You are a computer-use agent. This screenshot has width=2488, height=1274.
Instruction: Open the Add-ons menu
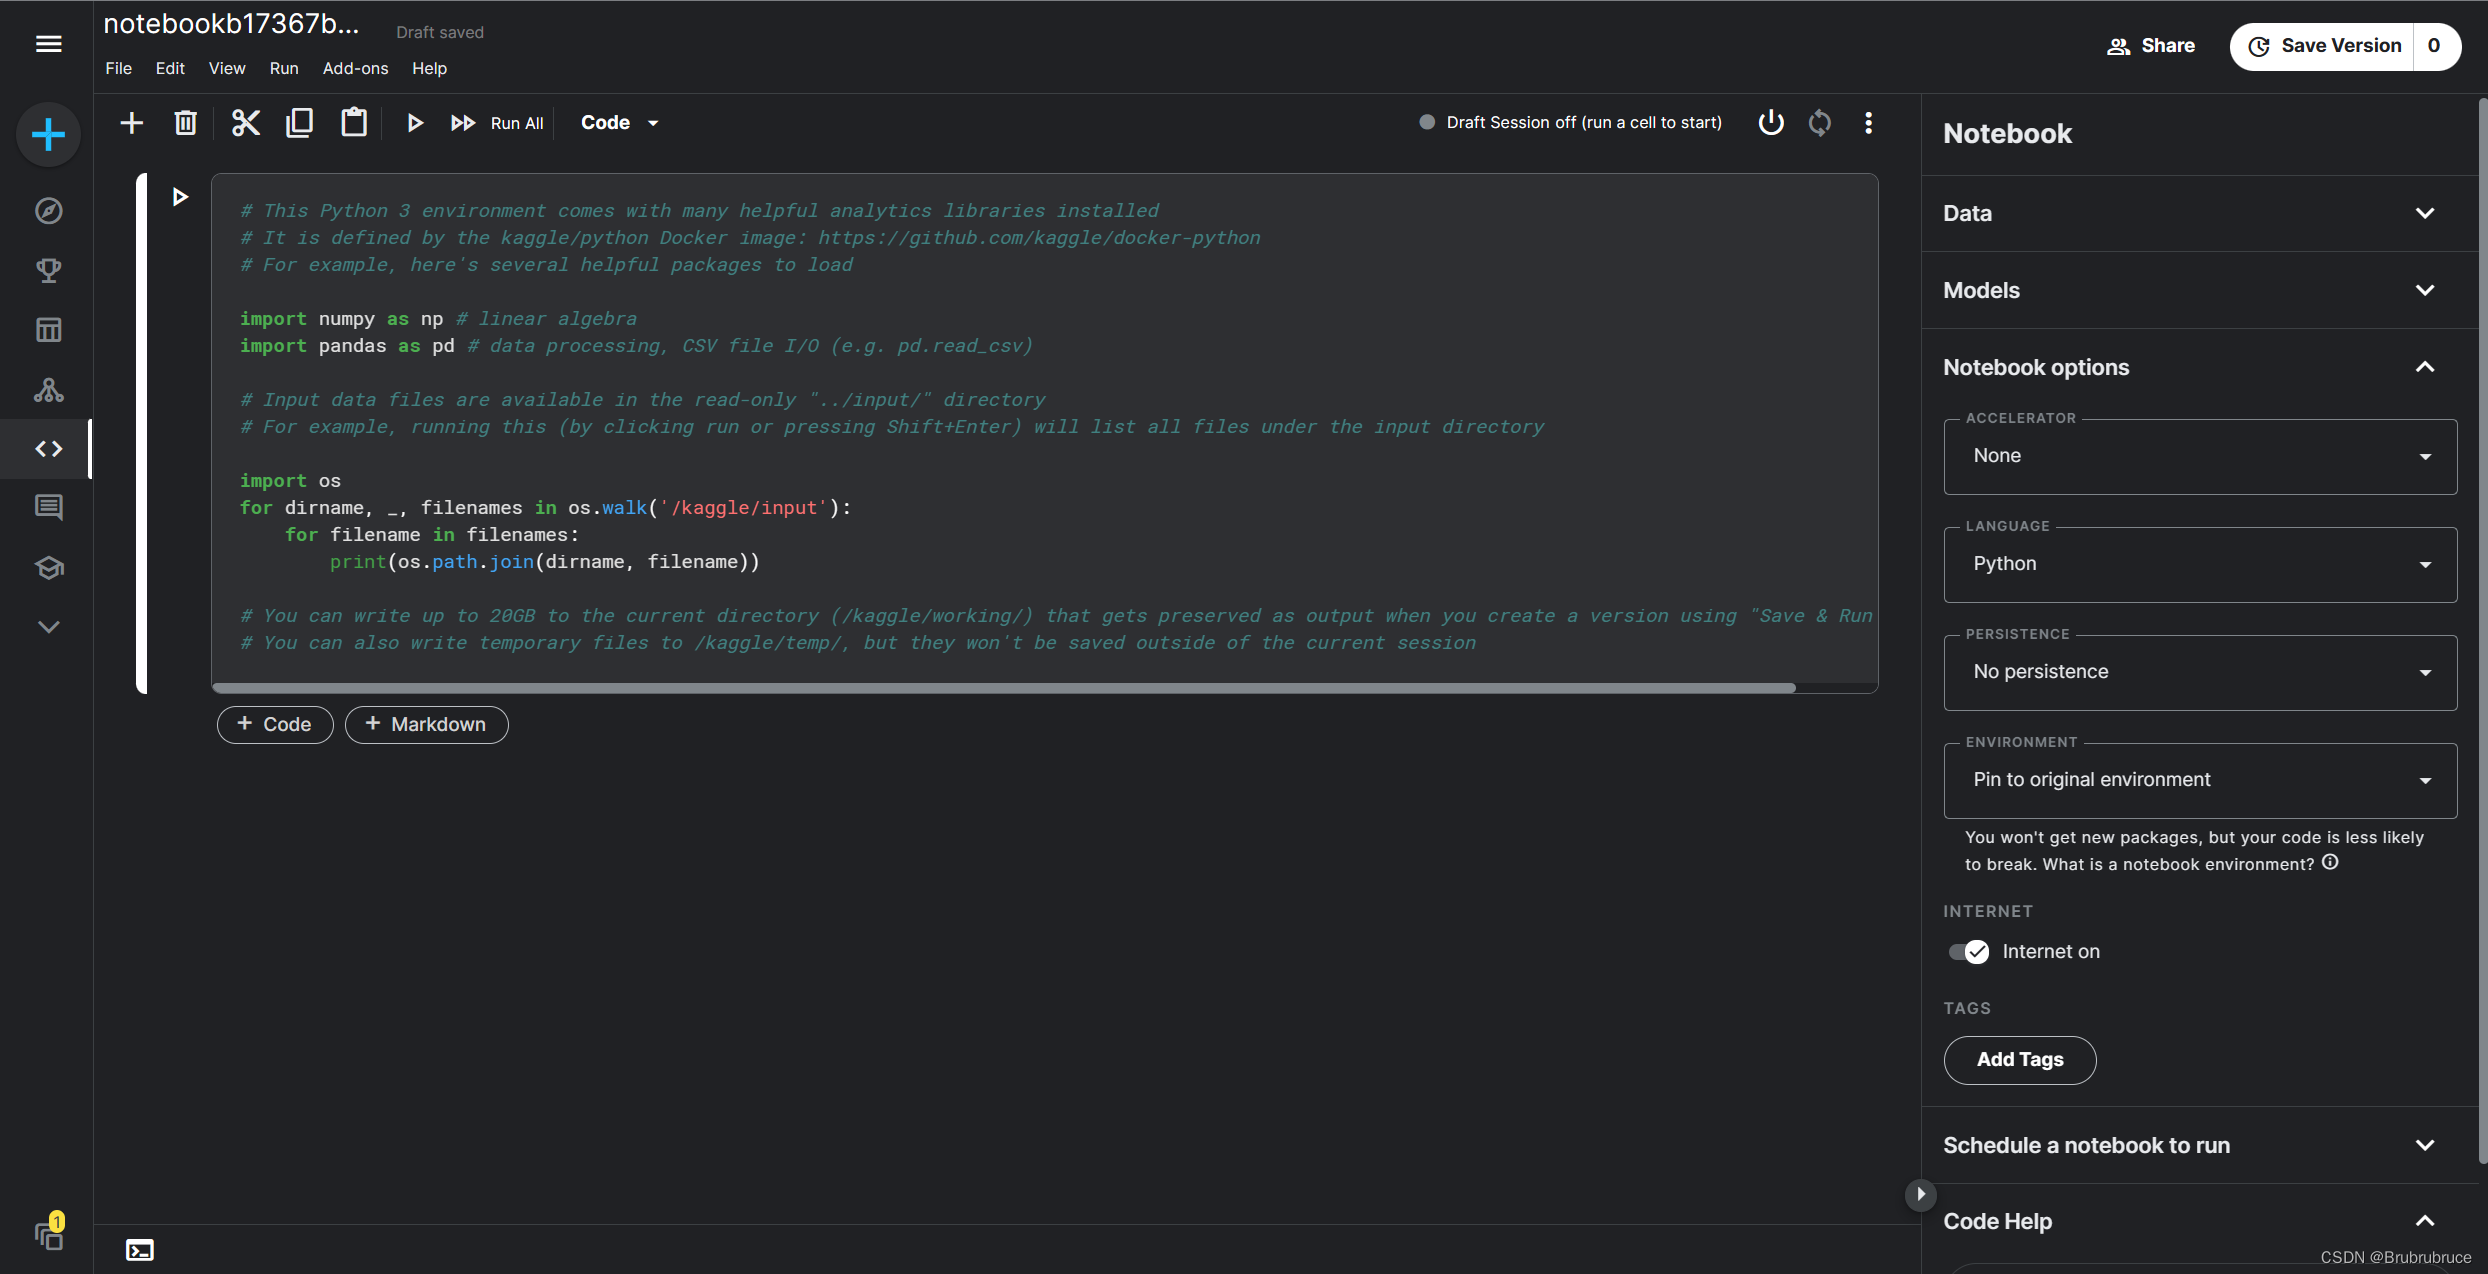[355, 68]
